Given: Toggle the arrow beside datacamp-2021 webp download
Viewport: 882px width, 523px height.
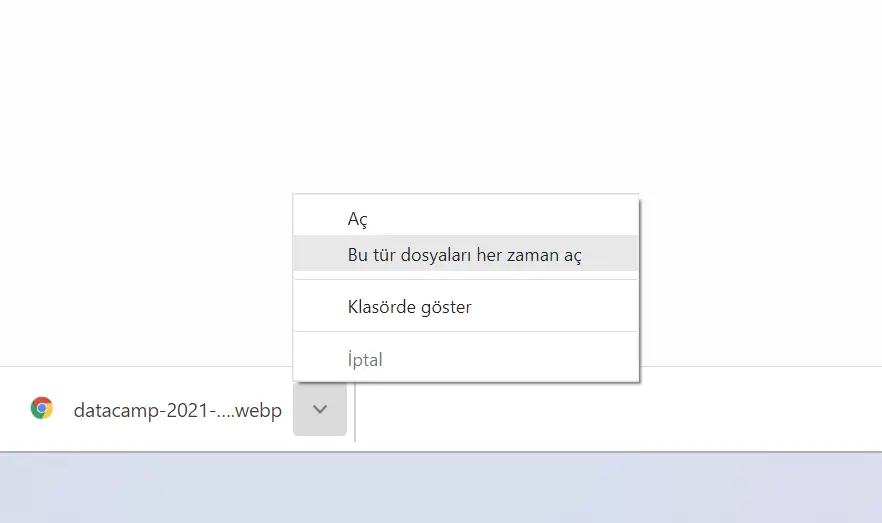Looking at the screenshot, I should coord(320,409).
